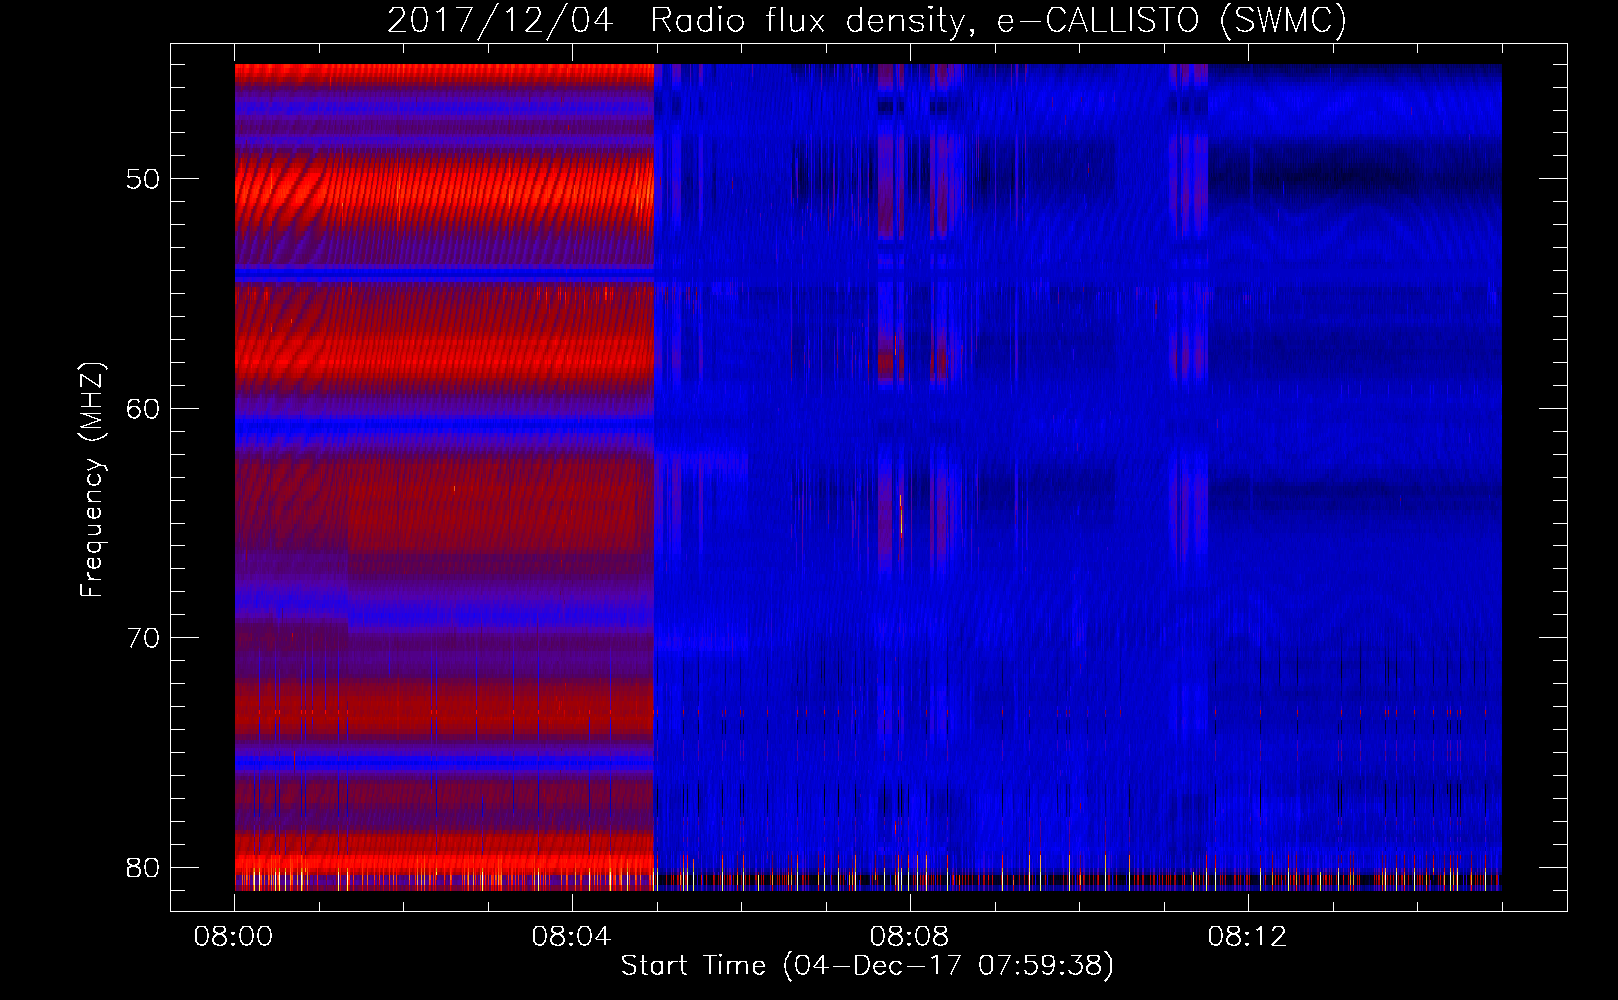
Task: Click the 60 frequency tick label
Action: click(x=143, y=409)
